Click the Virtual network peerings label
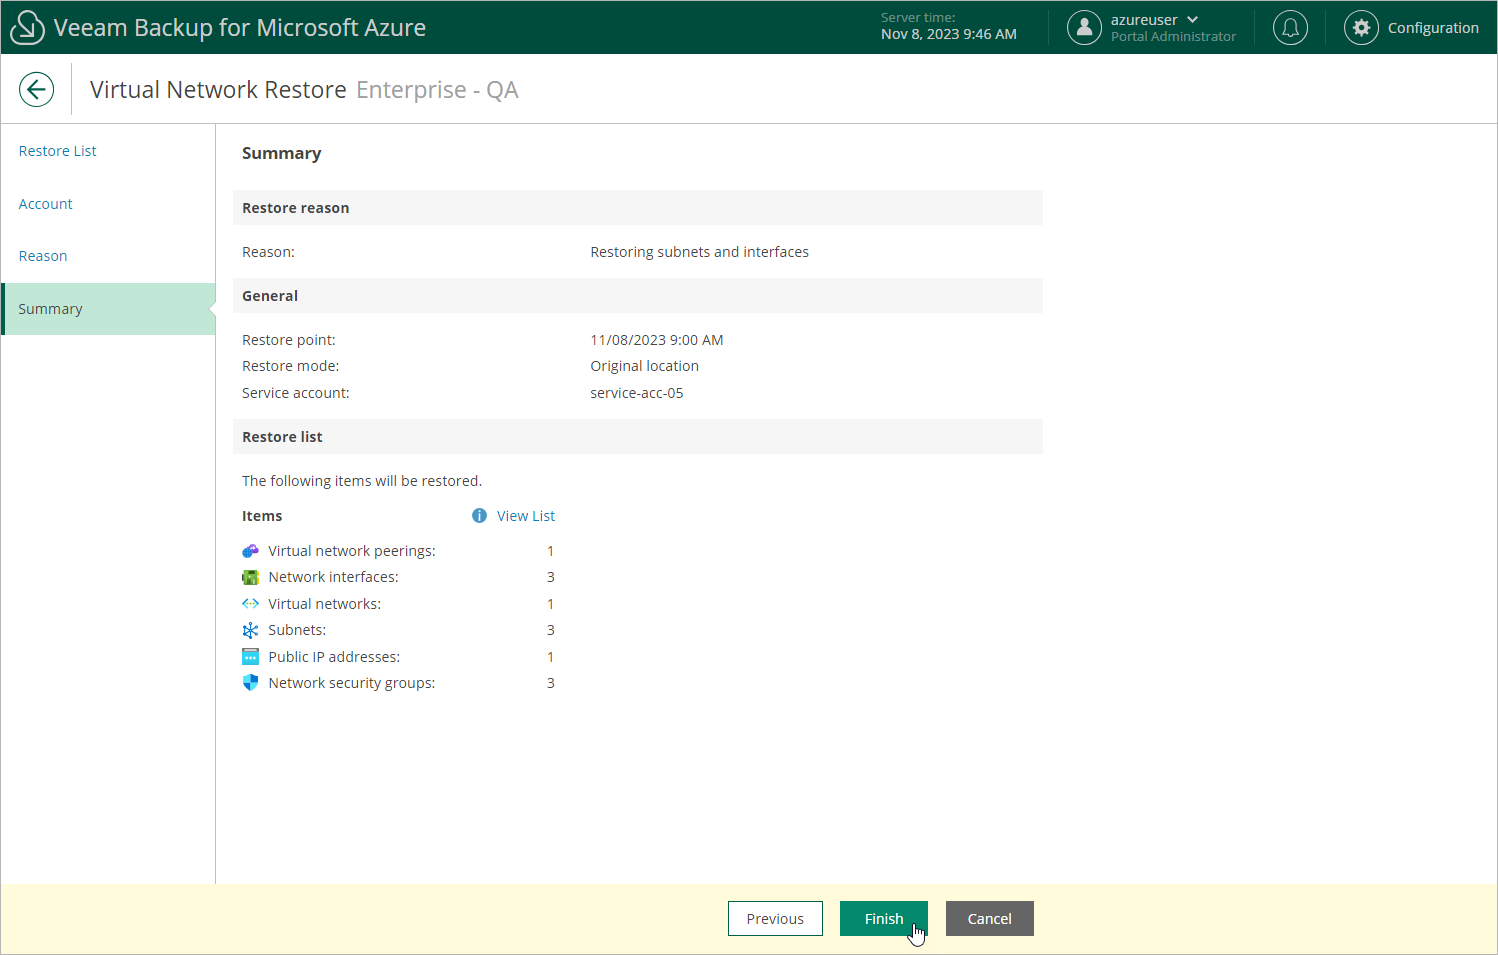Viewport: 1498px width, 955px height. pos(352,551)
